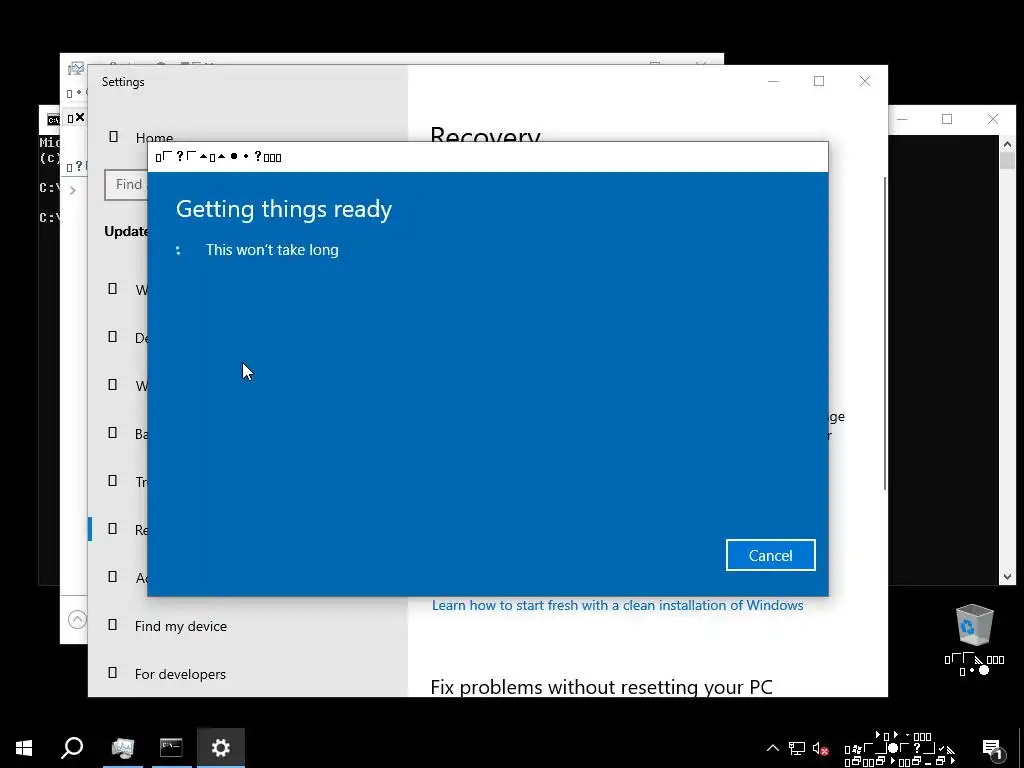Viewport: 1024px width, 768px height.
Task: Open the clean installation of Windows link
Action: click(x=618, y=605)
